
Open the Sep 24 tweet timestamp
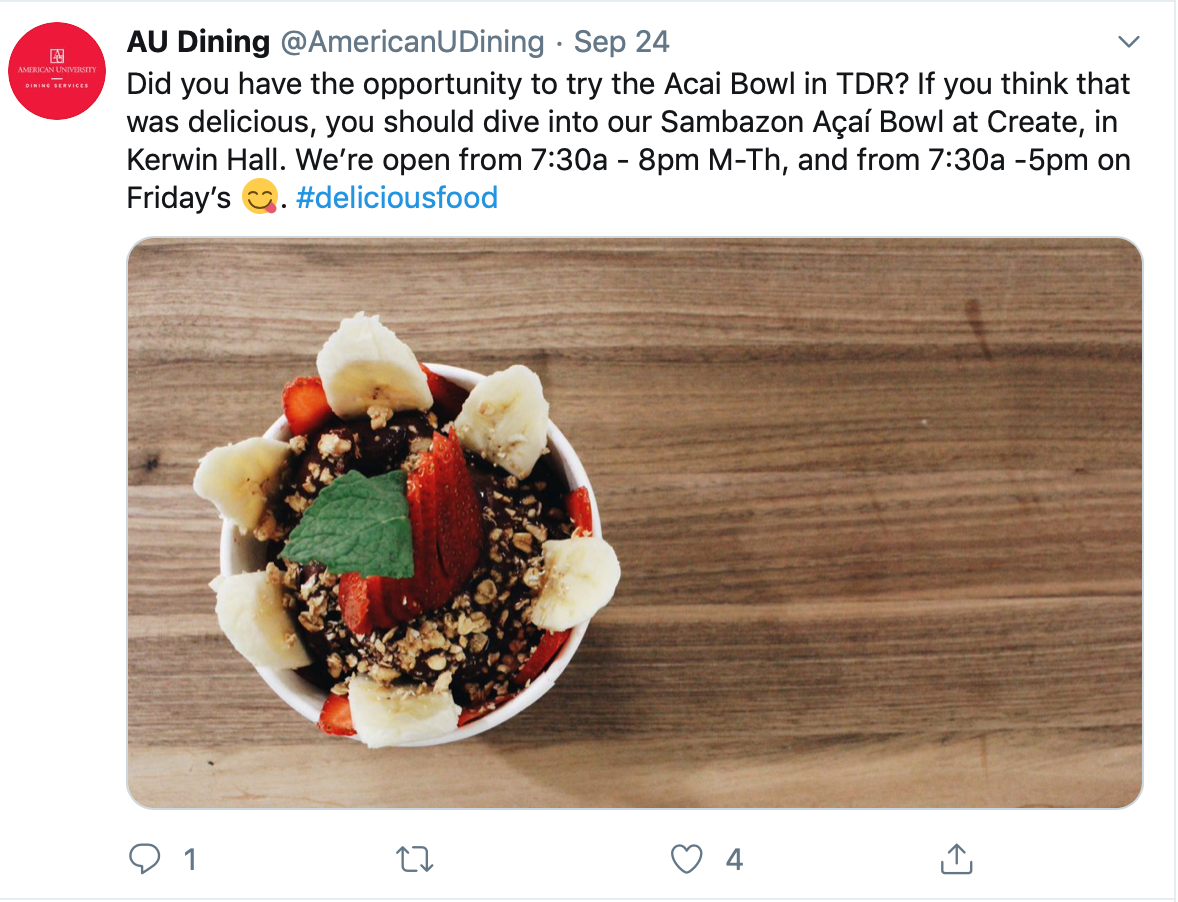[621, 41]
